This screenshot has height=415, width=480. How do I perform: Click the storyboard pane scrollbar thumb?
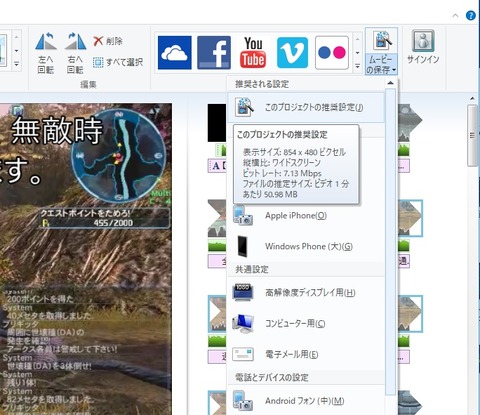[472, 135]
